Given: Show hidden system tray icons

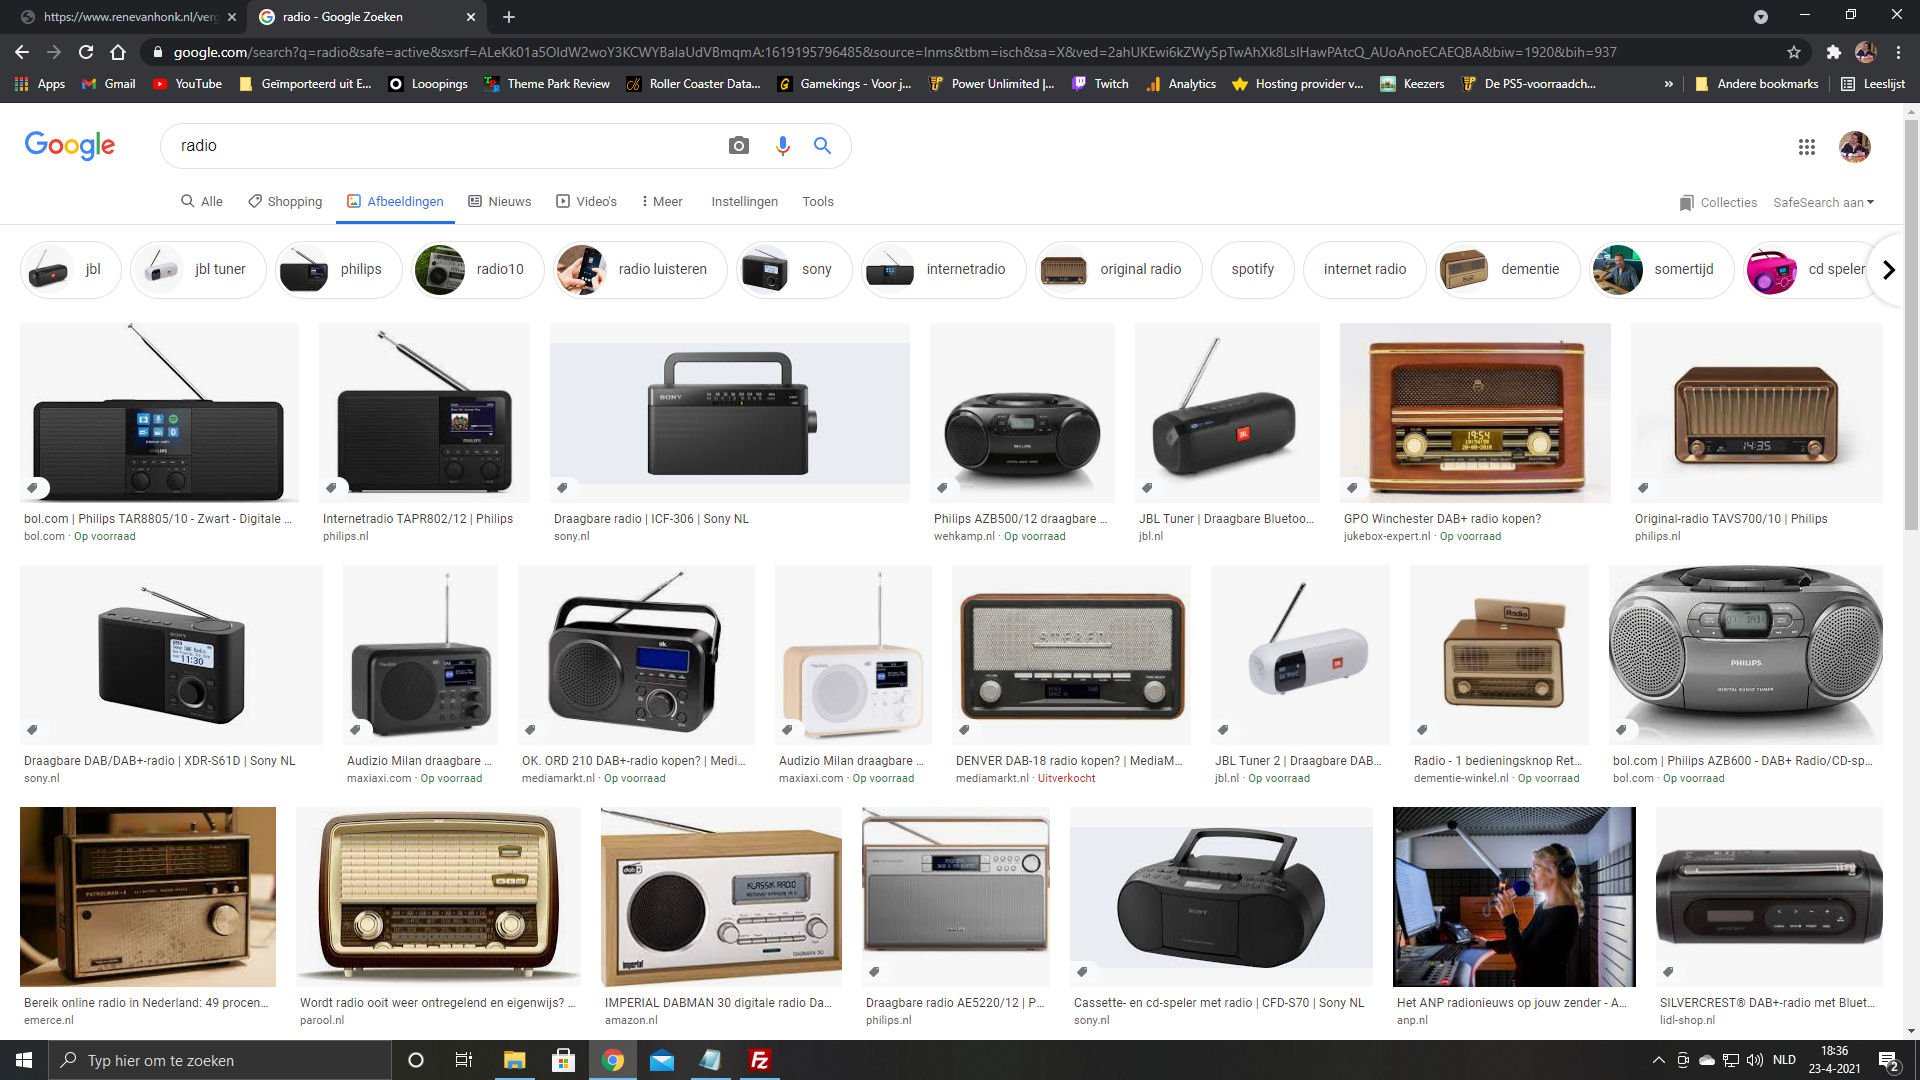Looking at the screenshot, I should pyautogui.click(x=1658, y=1060).
